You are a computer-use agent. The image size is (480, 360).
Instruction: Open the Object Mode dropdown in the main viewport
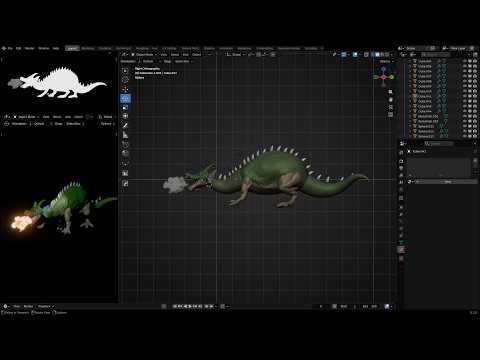(x=144, y=54)
